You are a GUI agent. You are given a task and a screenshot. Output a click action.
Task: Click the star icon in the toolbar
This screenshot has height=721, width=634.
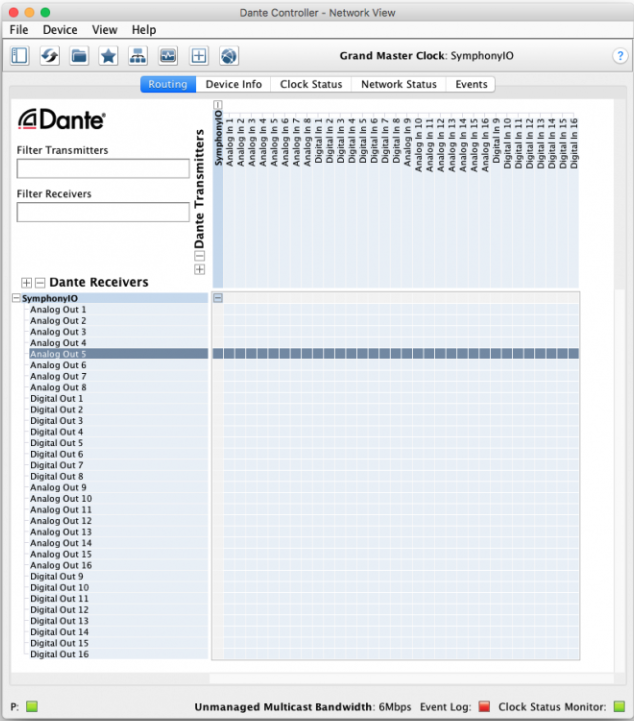click(108, 56)
